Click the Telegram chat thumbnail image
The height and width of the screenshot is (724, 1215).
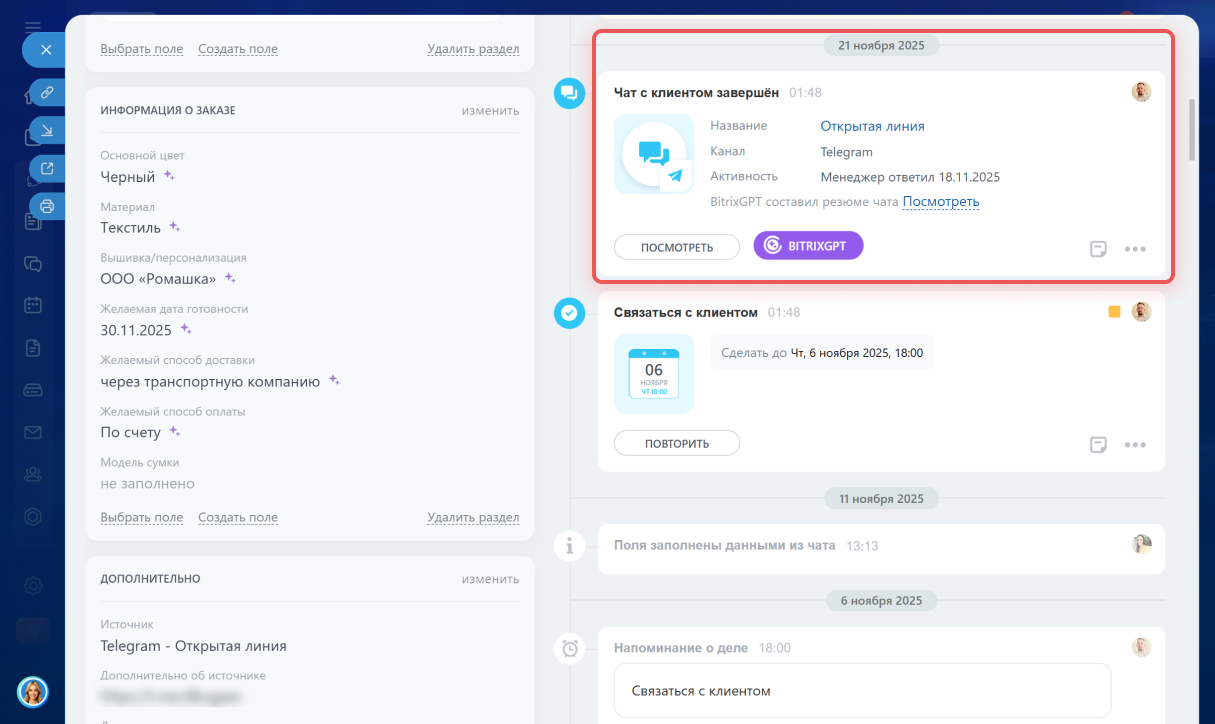(x=654, y=154)
